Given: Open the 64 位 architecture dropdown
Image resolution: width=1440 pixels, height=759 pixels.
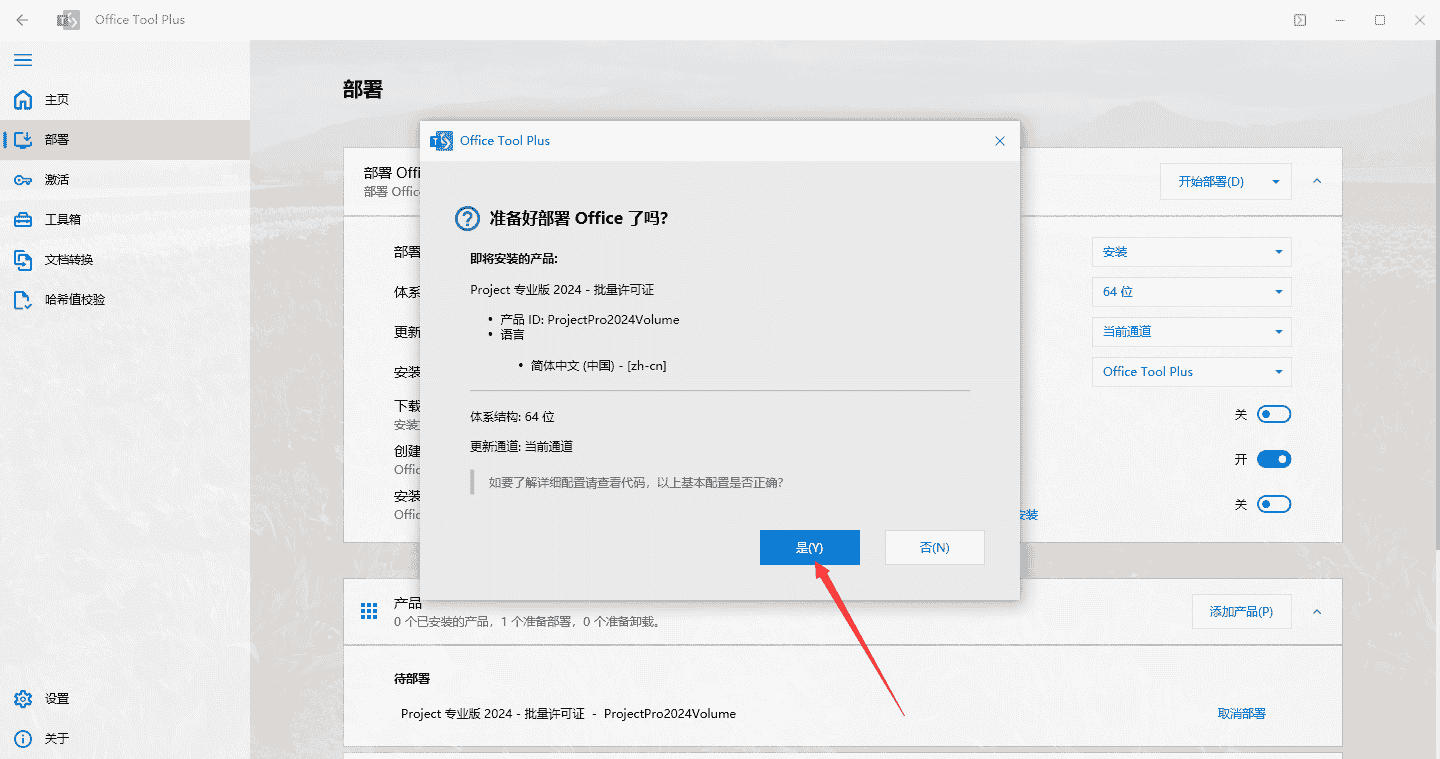Looking at the screenshot, I should (x=1192, y=292).
